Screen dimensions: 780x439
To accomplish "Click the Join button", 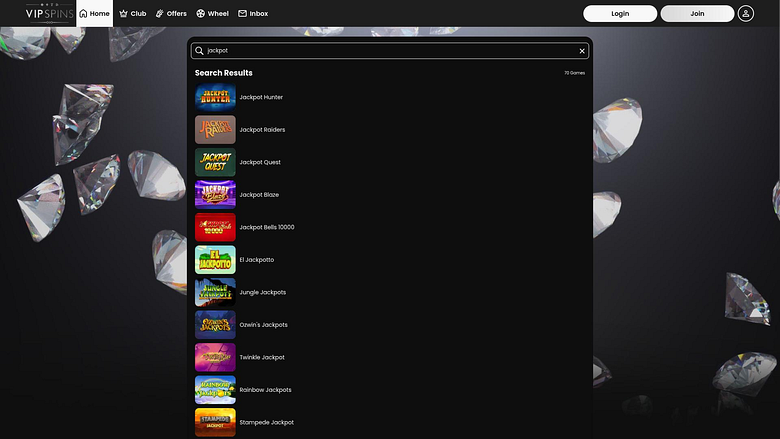I will [x=697, y=13].
